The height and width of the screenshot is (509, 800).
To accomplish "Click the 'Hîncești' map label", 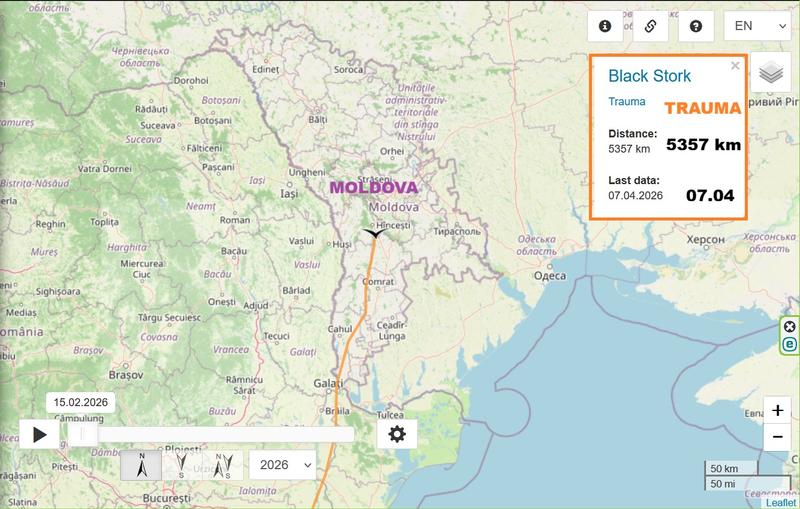I will [393, 225].
